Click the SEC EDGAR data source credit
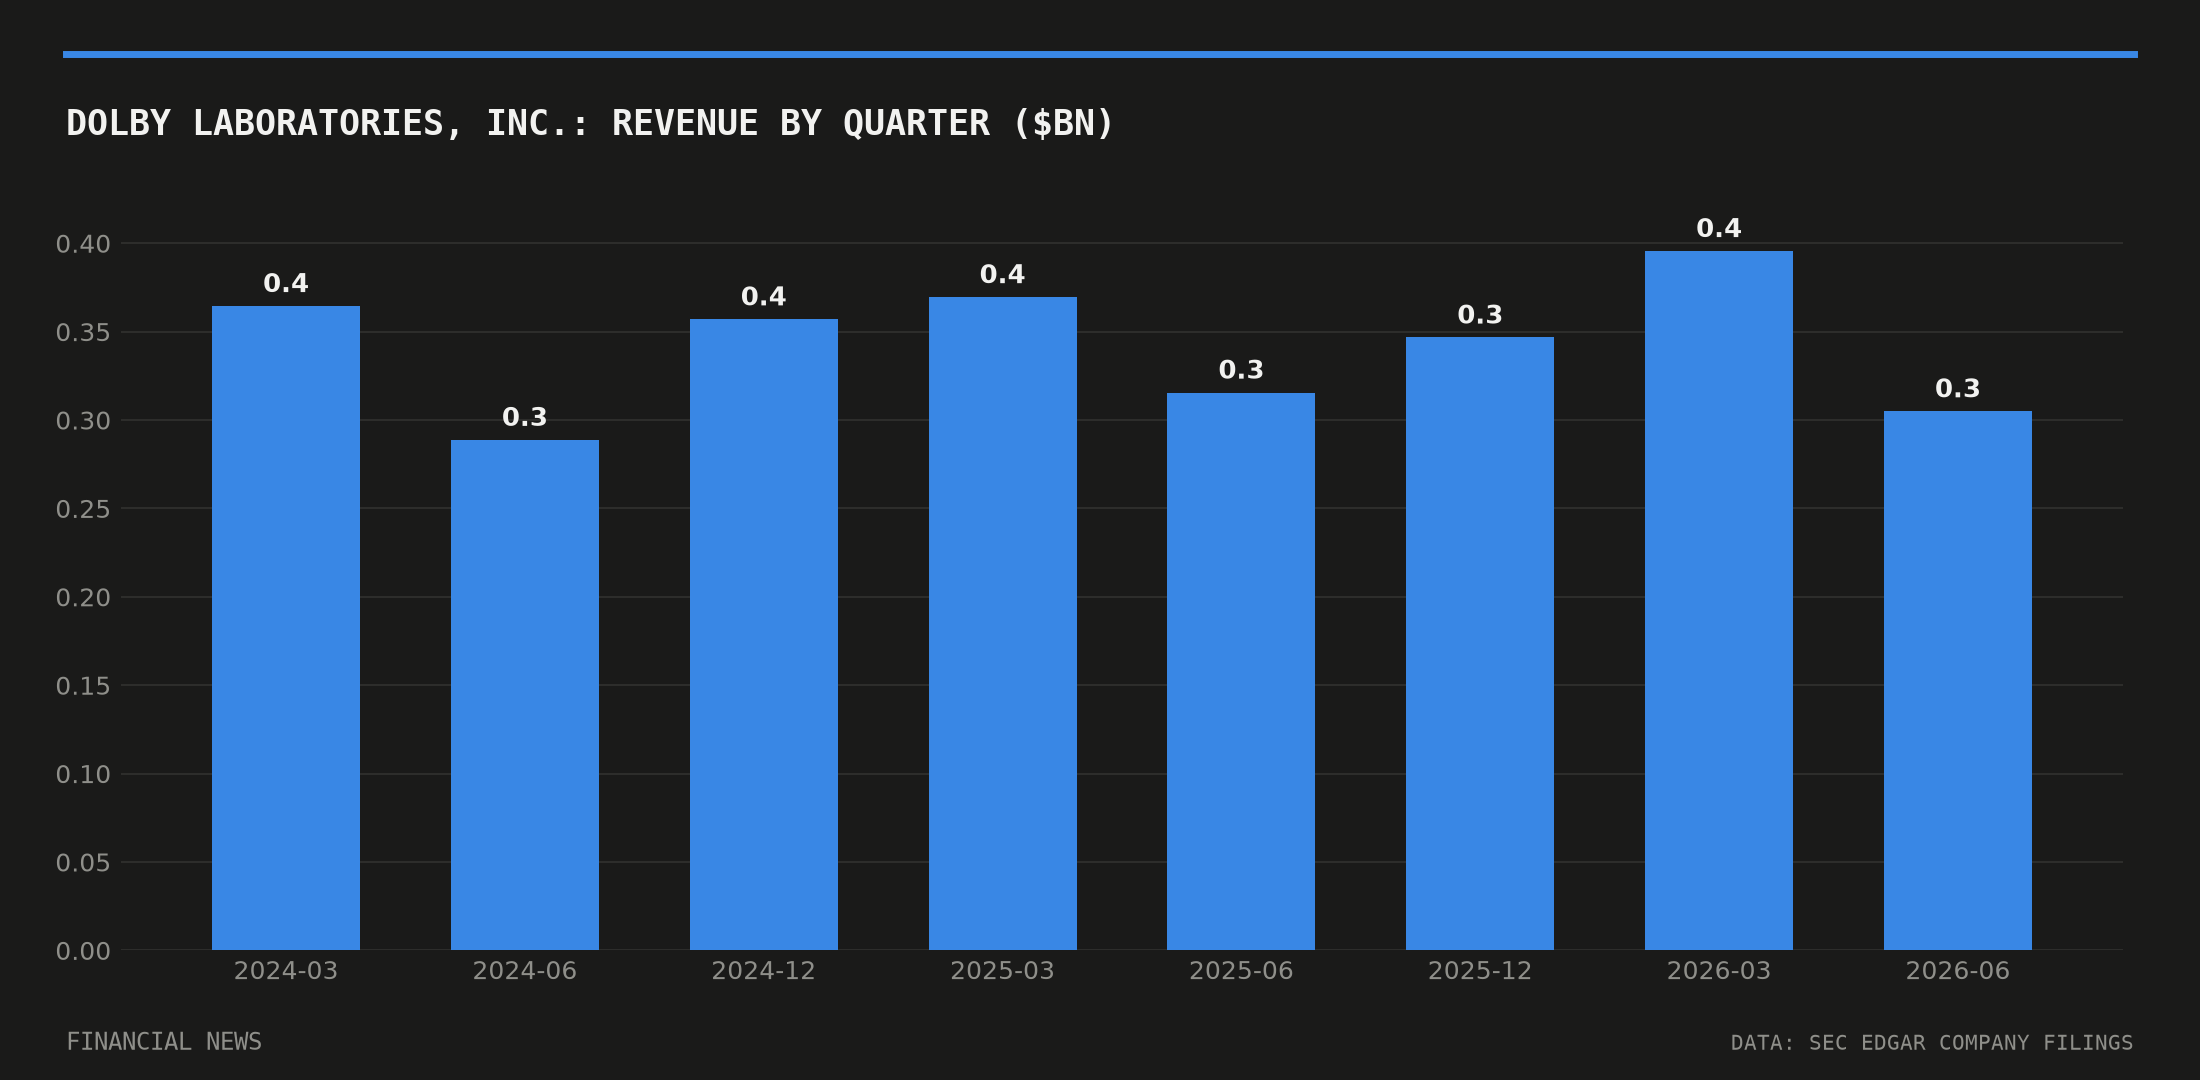The width and height of the screenshot is (2200, 1080). [x=1932, y=1043]
